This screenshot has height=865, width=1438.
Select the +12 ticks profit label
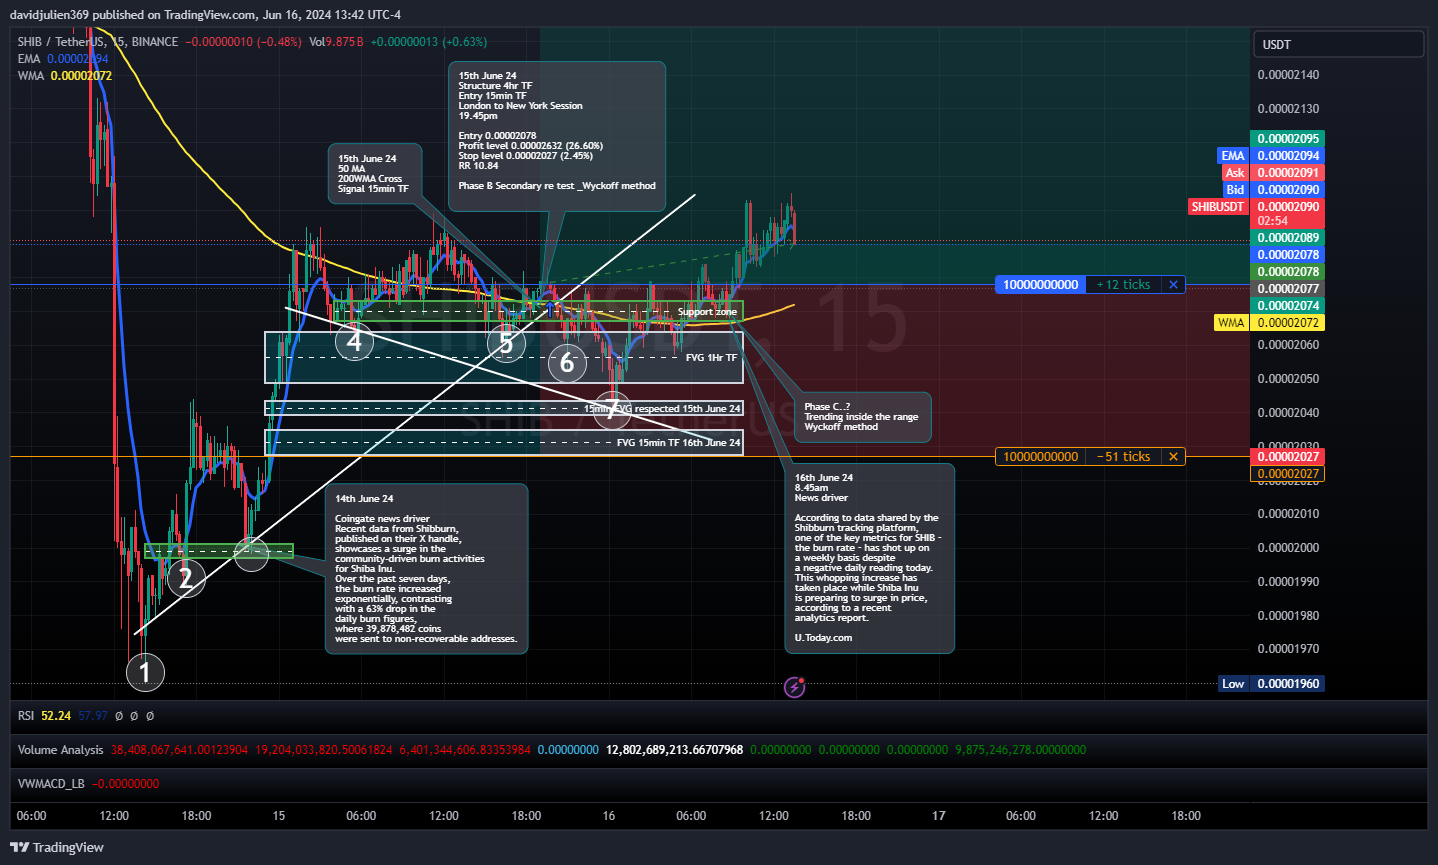click(1123, 285)
